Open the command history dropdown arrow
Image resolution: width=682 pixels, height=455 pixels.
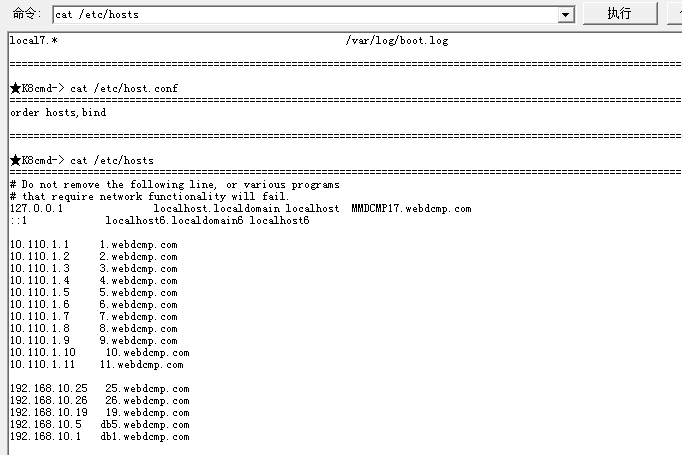(x=565, y=15)
